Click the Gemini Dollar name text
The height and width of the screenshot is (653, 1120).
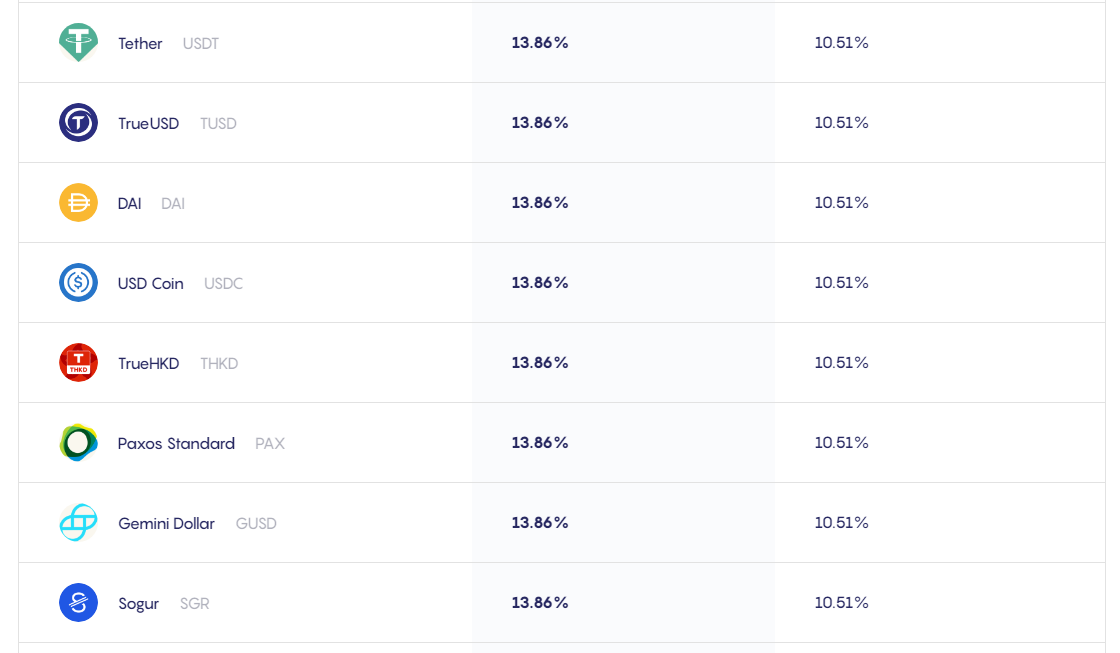point(166,524)
